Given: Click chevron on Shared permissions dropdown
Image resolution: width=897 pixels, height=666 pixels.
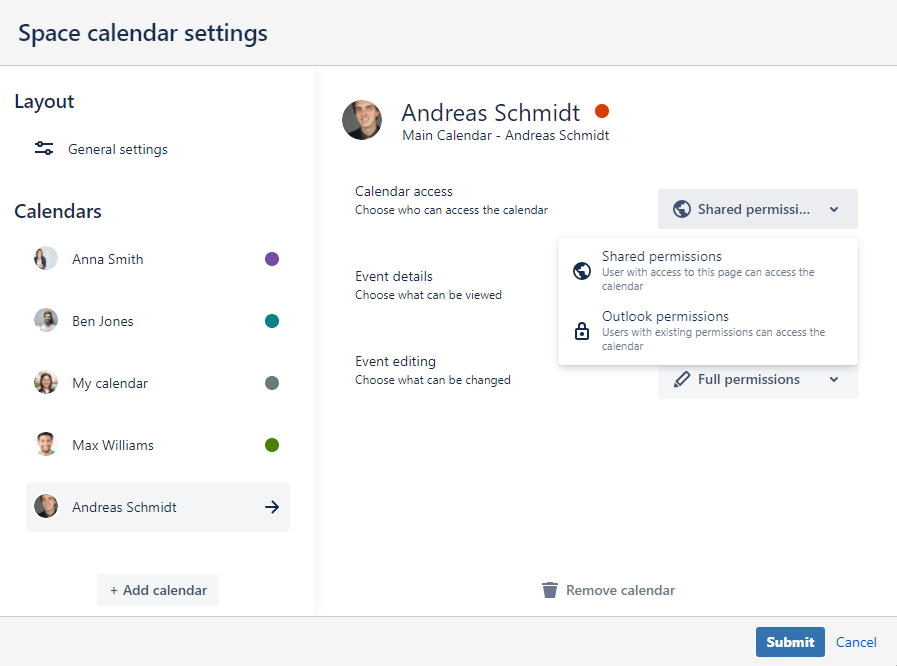Looking at the screenshot, I should click(x=834, y=210).
